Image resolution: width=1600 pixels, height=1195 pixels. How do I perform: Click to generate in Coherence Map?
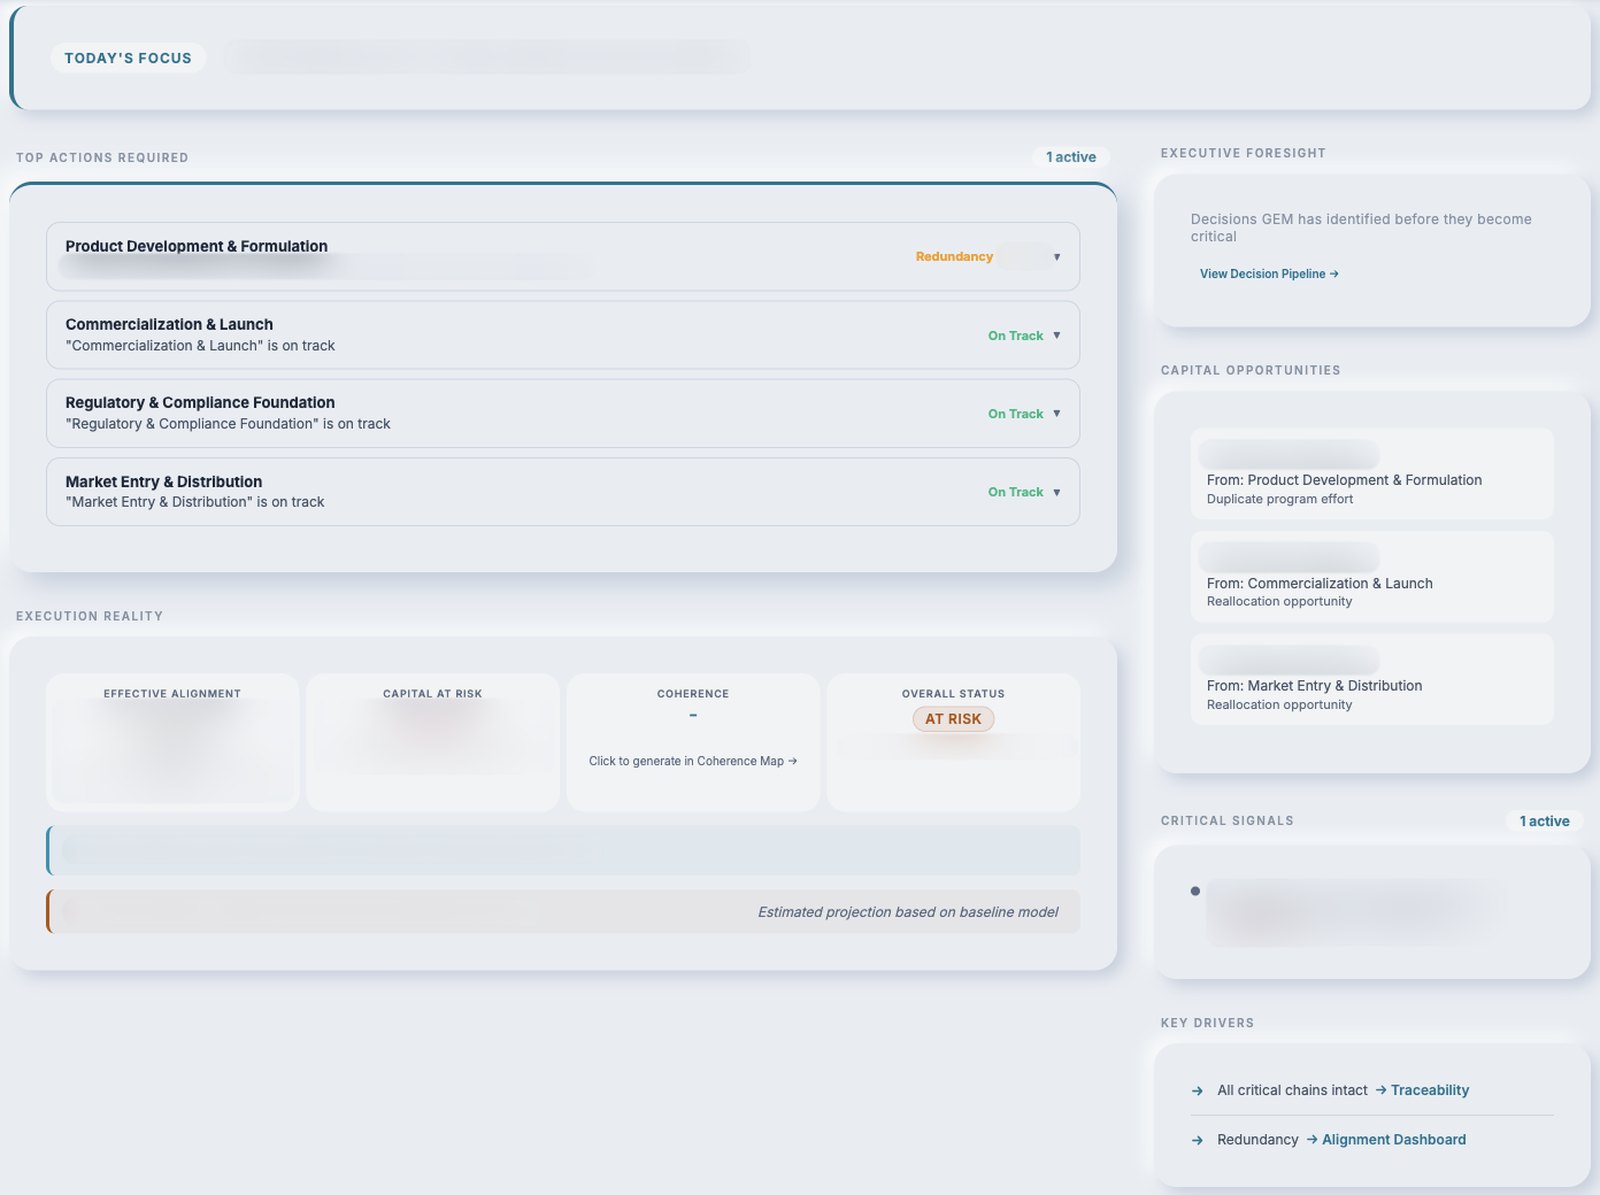pyautogui.click(x=693, y=761)
